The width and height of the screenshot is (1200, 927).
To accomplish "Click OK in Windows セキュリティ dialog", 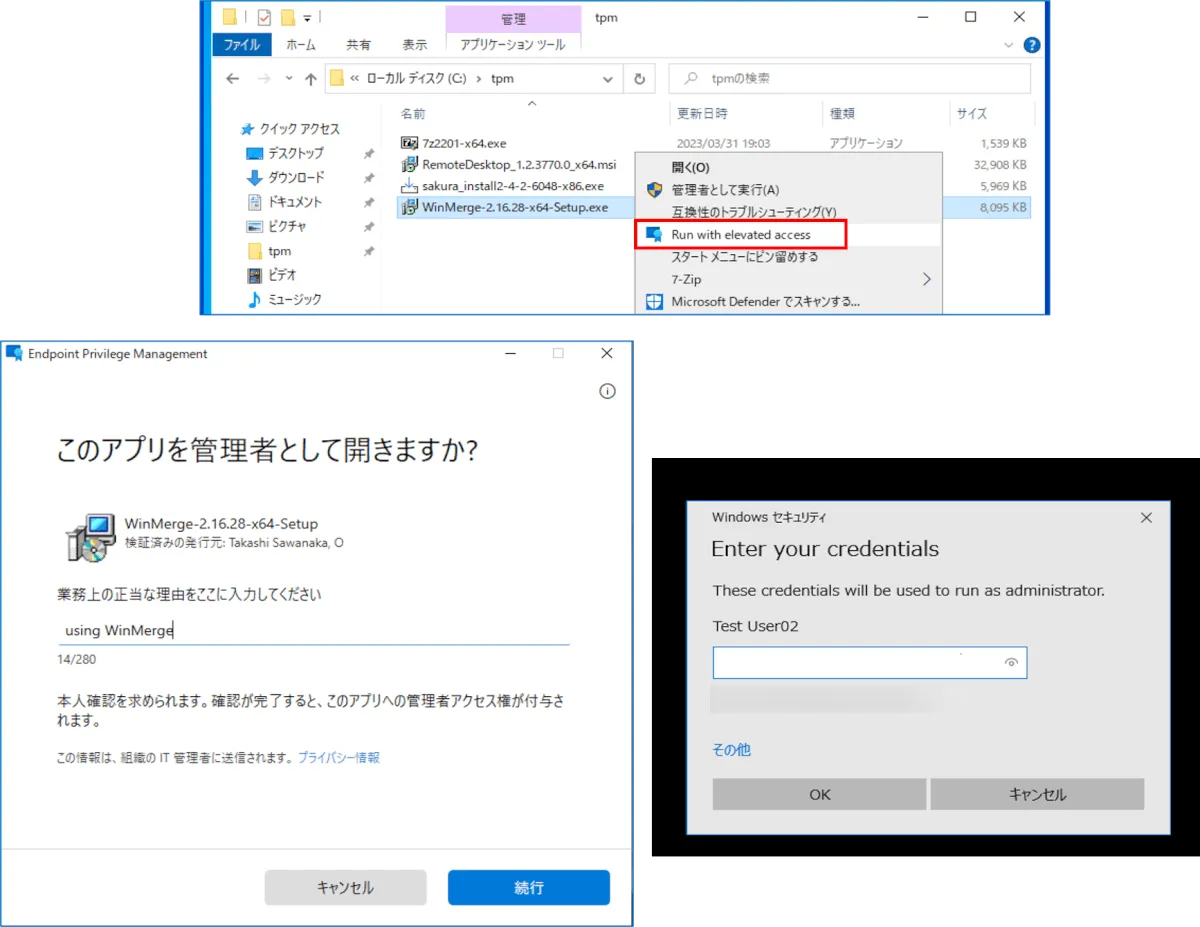I will 819,794.
